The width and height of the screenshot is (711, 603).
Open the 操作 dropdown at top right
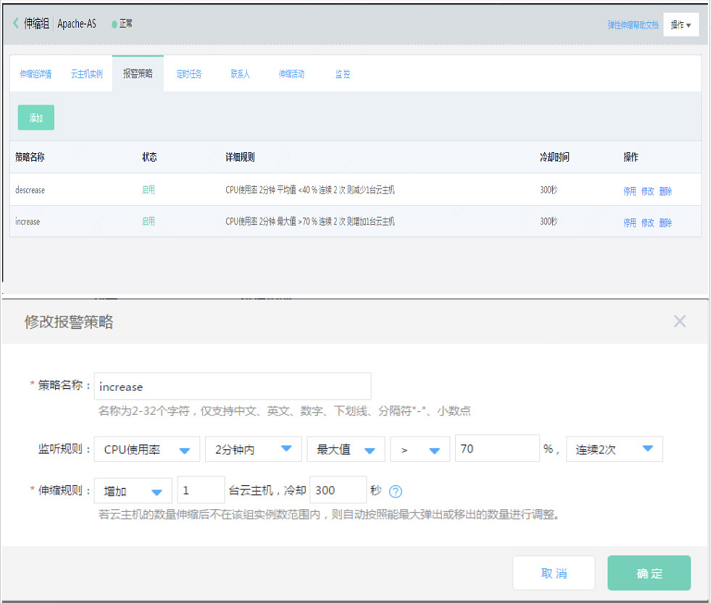tap(681, 24)
